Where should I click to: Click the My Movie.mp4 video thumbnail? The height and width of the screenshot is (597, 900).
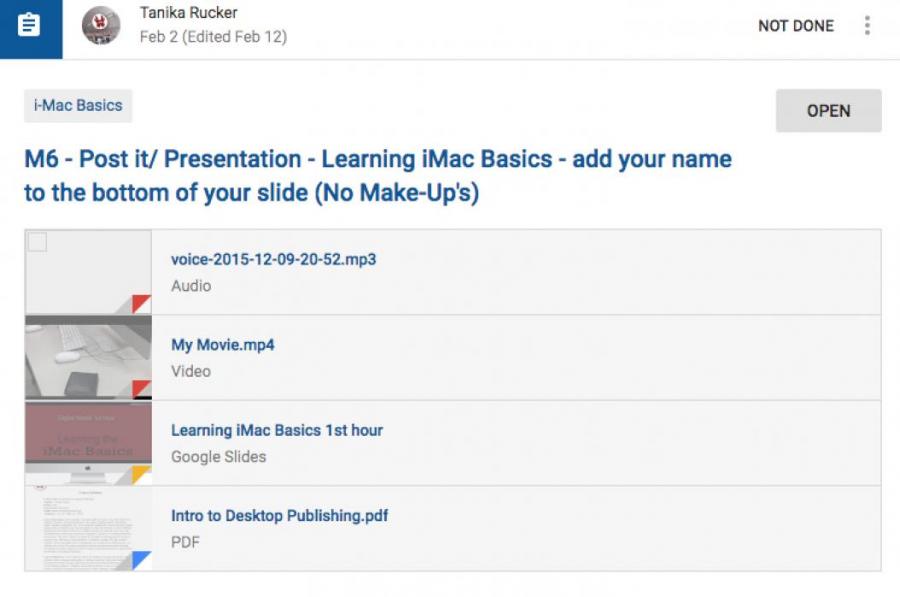click(88, 358)
